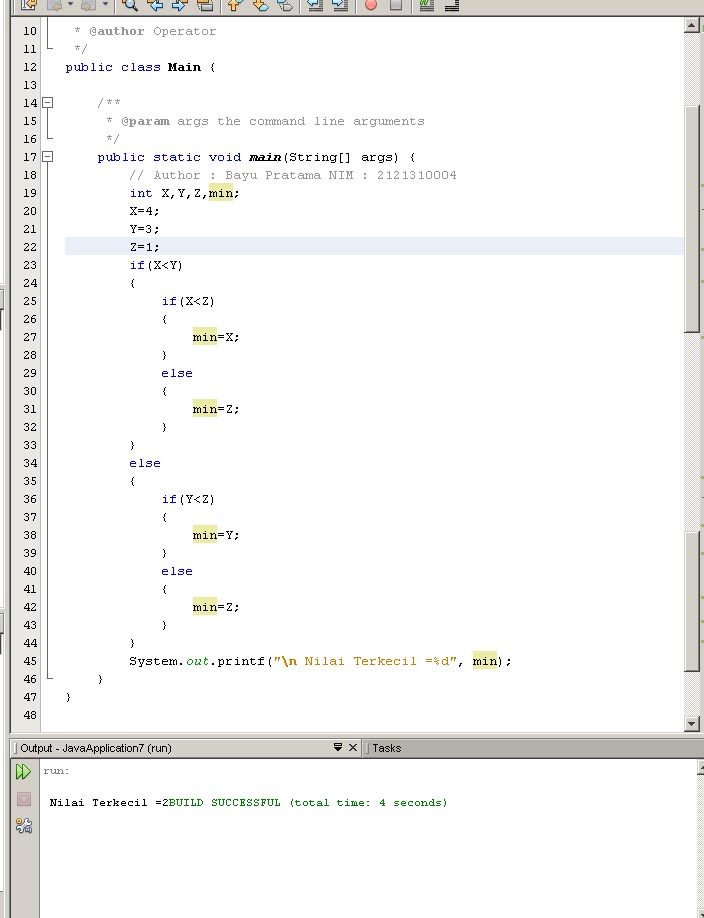The width and height of the screenshot is (704, 918).
Task: Click the 'else' keyword on line 40
Action: point(177,571)
